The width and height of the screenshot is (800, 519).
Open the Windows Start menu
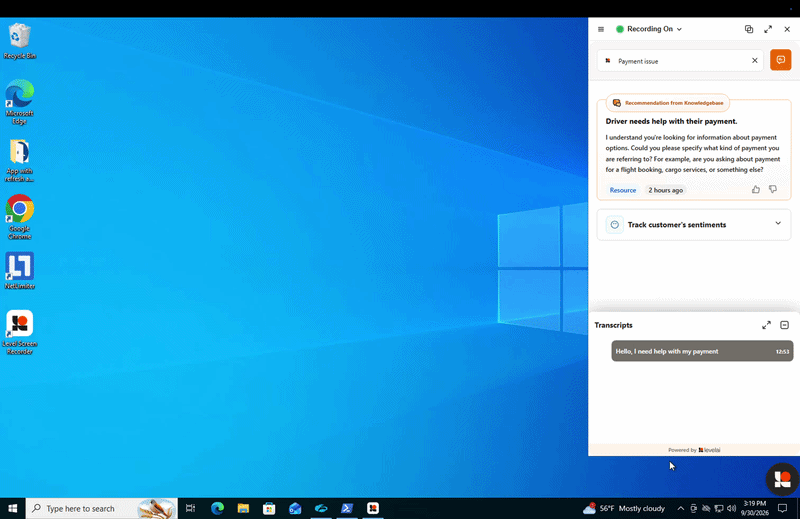pos(13,508)
